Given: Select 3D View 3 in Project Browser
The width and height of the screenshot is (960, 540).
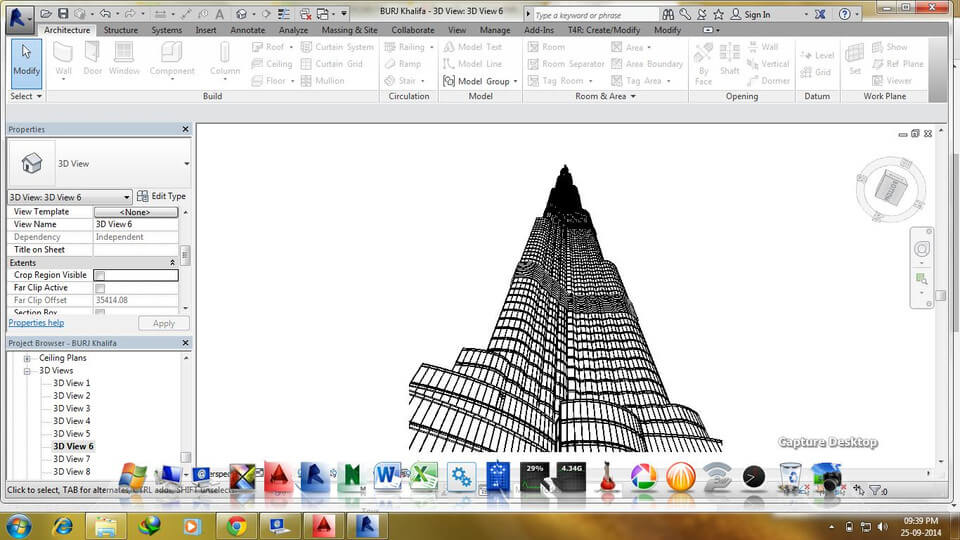Looking at the screenshot, I should [71, 408].
